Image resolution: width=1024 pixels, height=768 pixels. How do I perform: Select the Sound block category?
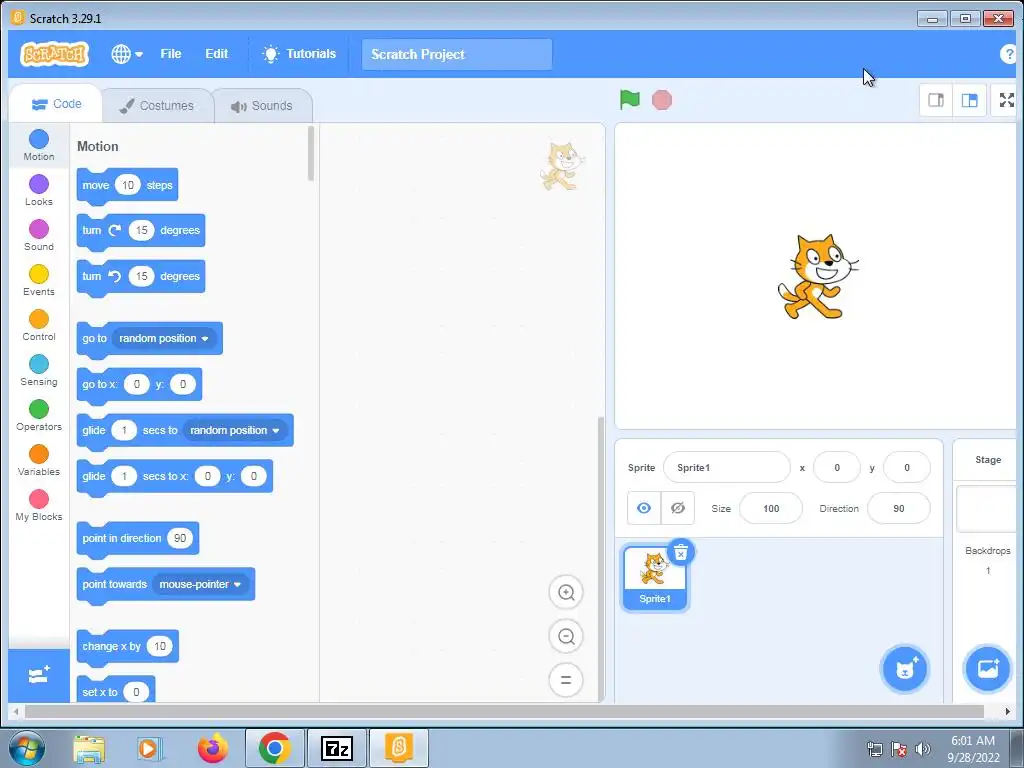coord(39,235)
